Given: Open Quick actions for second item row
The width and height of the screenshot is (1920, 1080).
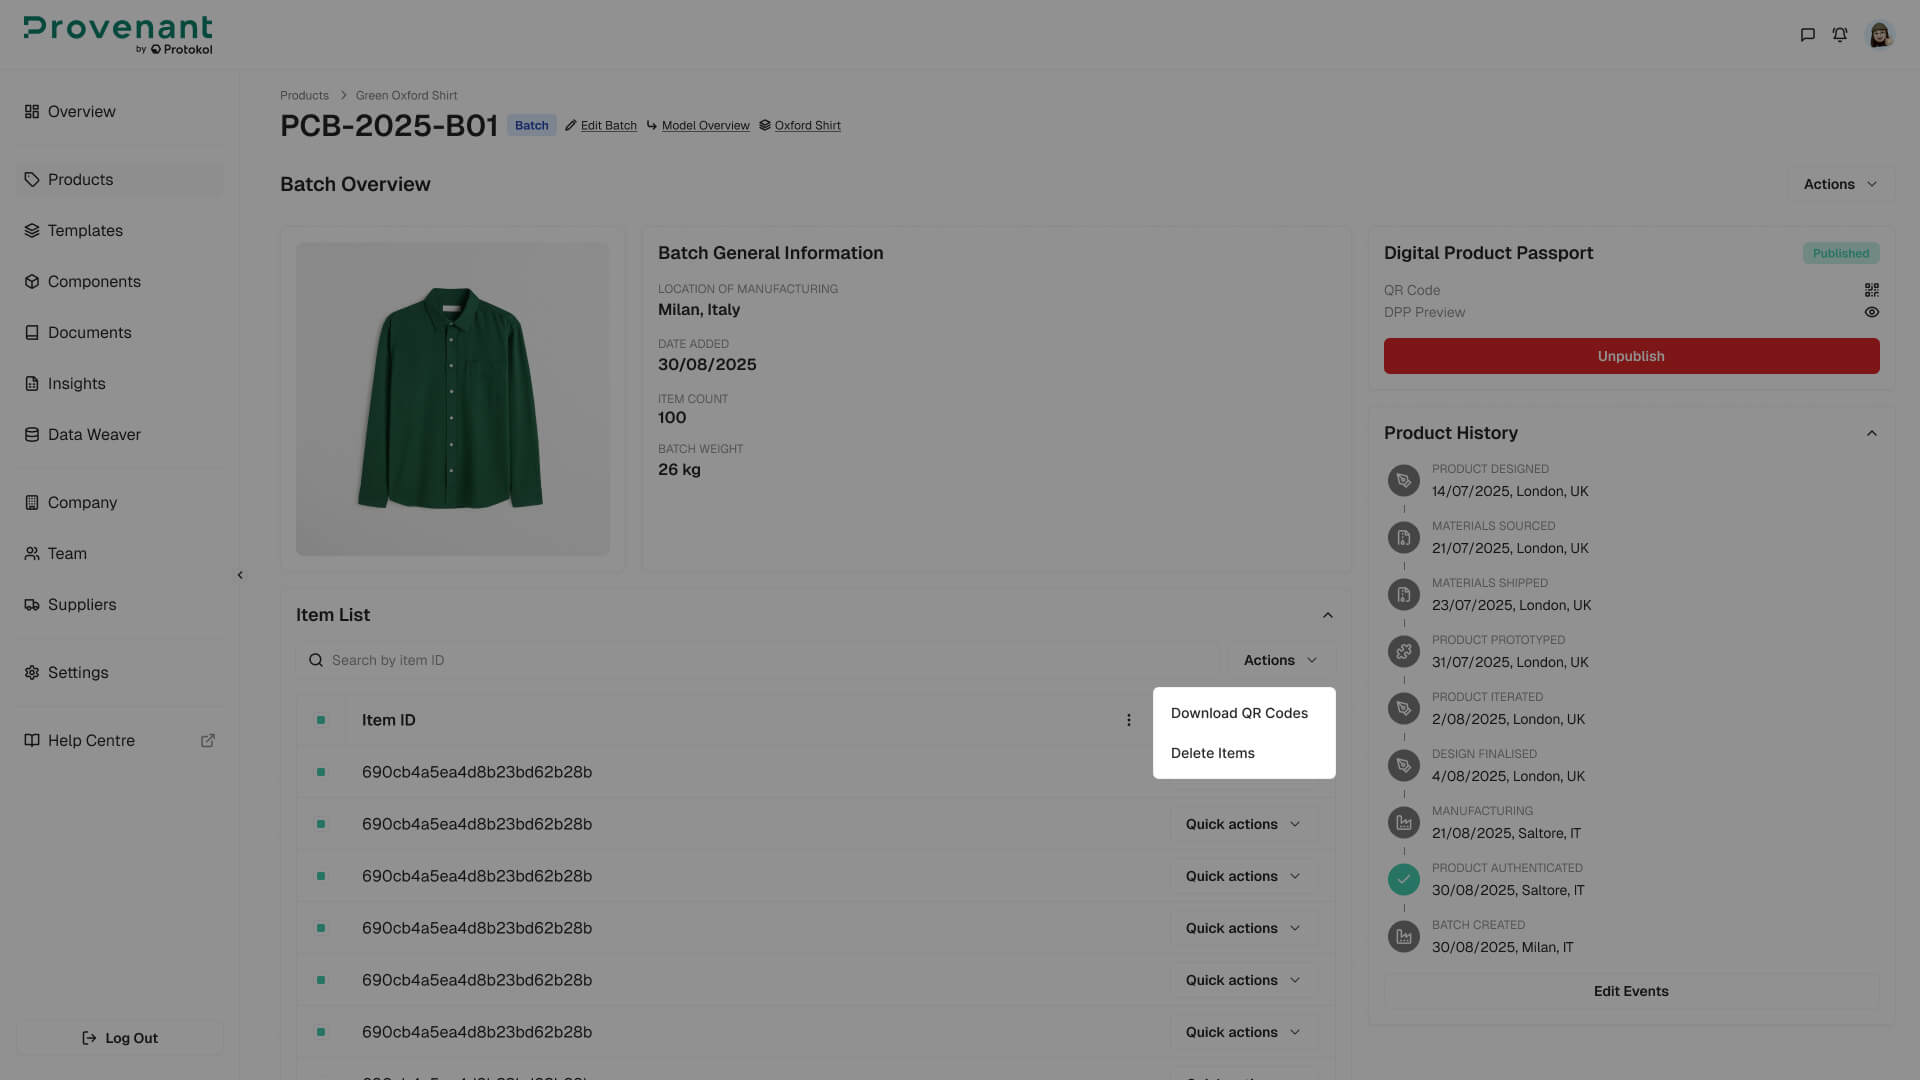Looking at the screenshot, I should click(x=1243, y=824).
